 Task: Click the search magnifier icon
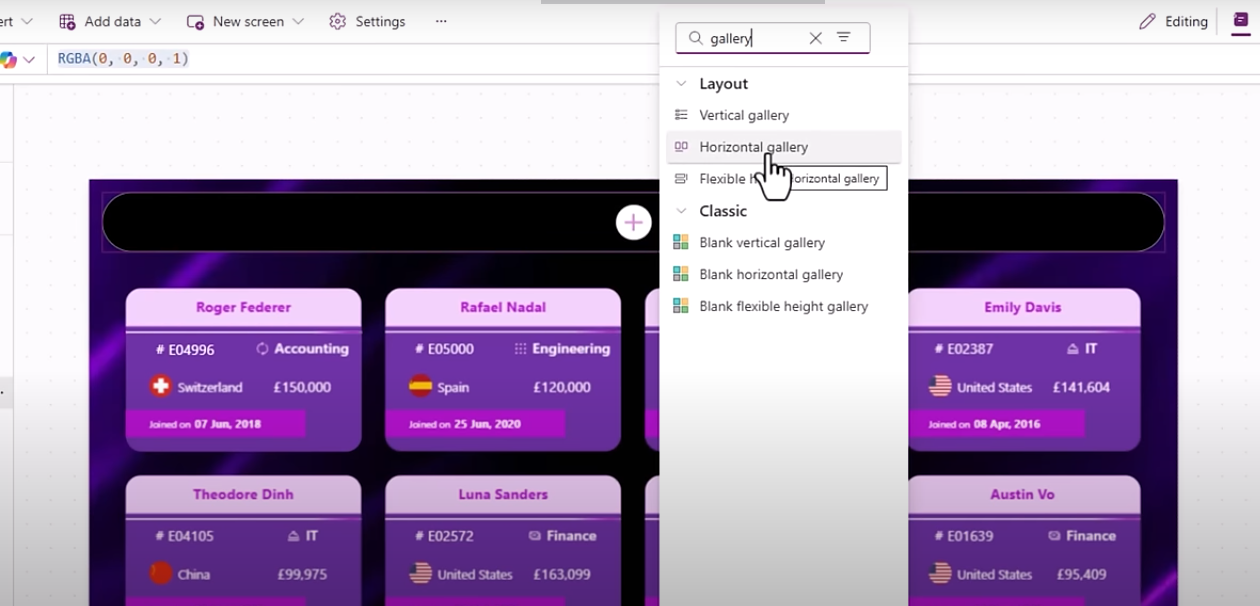click(x=695, y=38)
